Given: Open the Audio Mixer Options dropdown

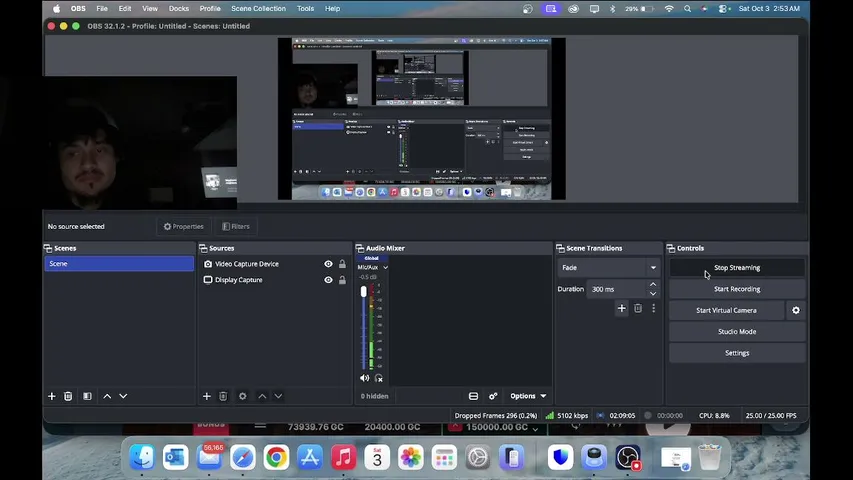Looking at the screenshot, I should click(x=528, y=396).
